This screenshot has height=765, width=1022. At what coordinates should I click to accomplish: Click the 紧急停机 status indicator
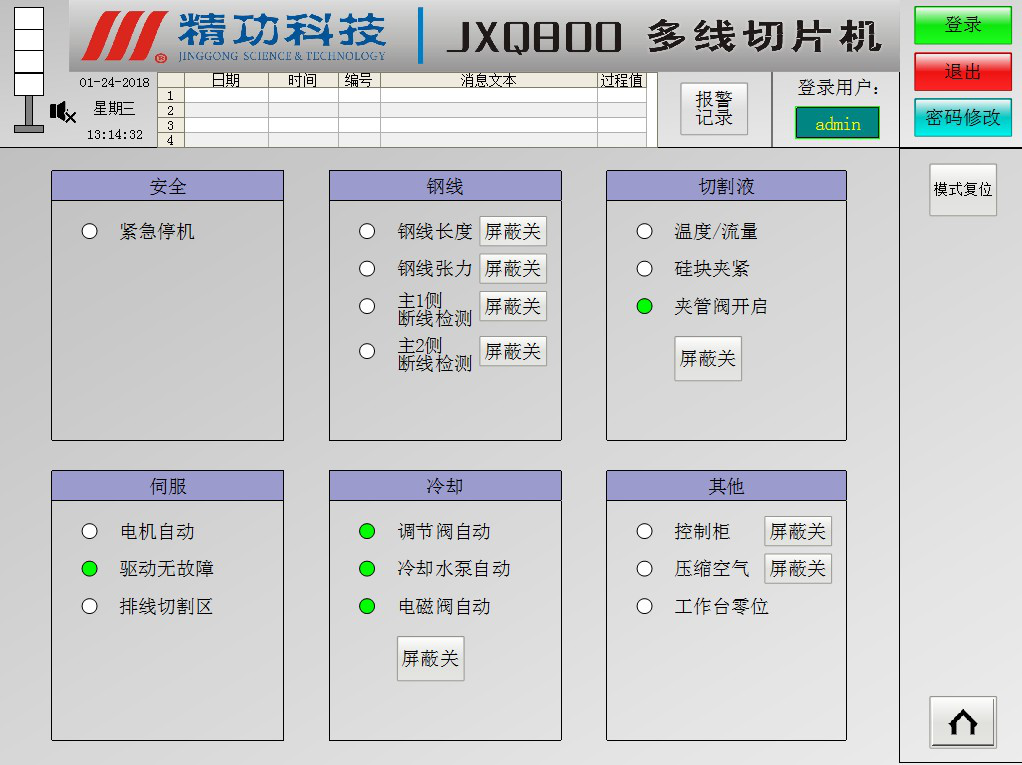(89, 231)
